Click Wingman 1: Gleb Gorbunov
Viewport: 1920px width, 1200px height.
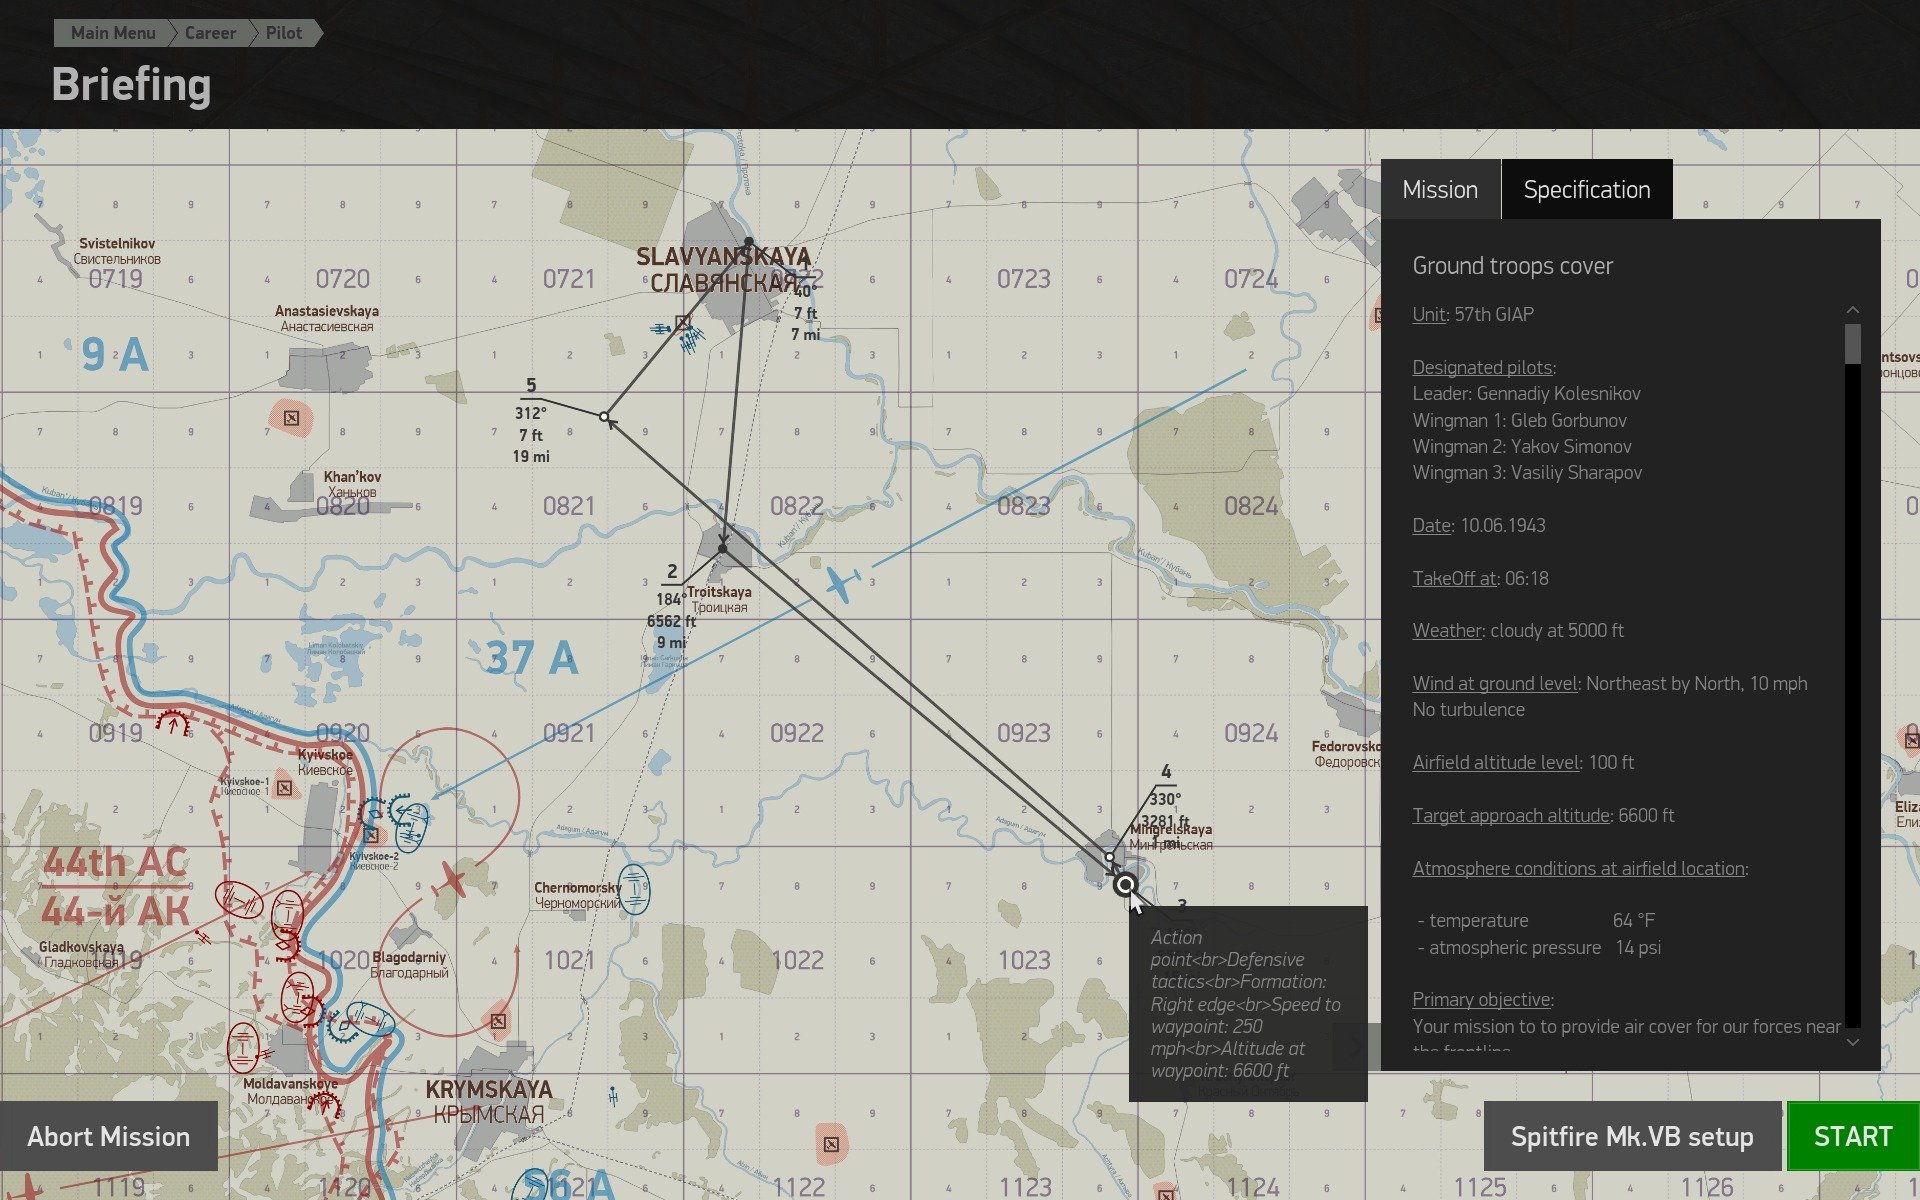coord(1519,420)
